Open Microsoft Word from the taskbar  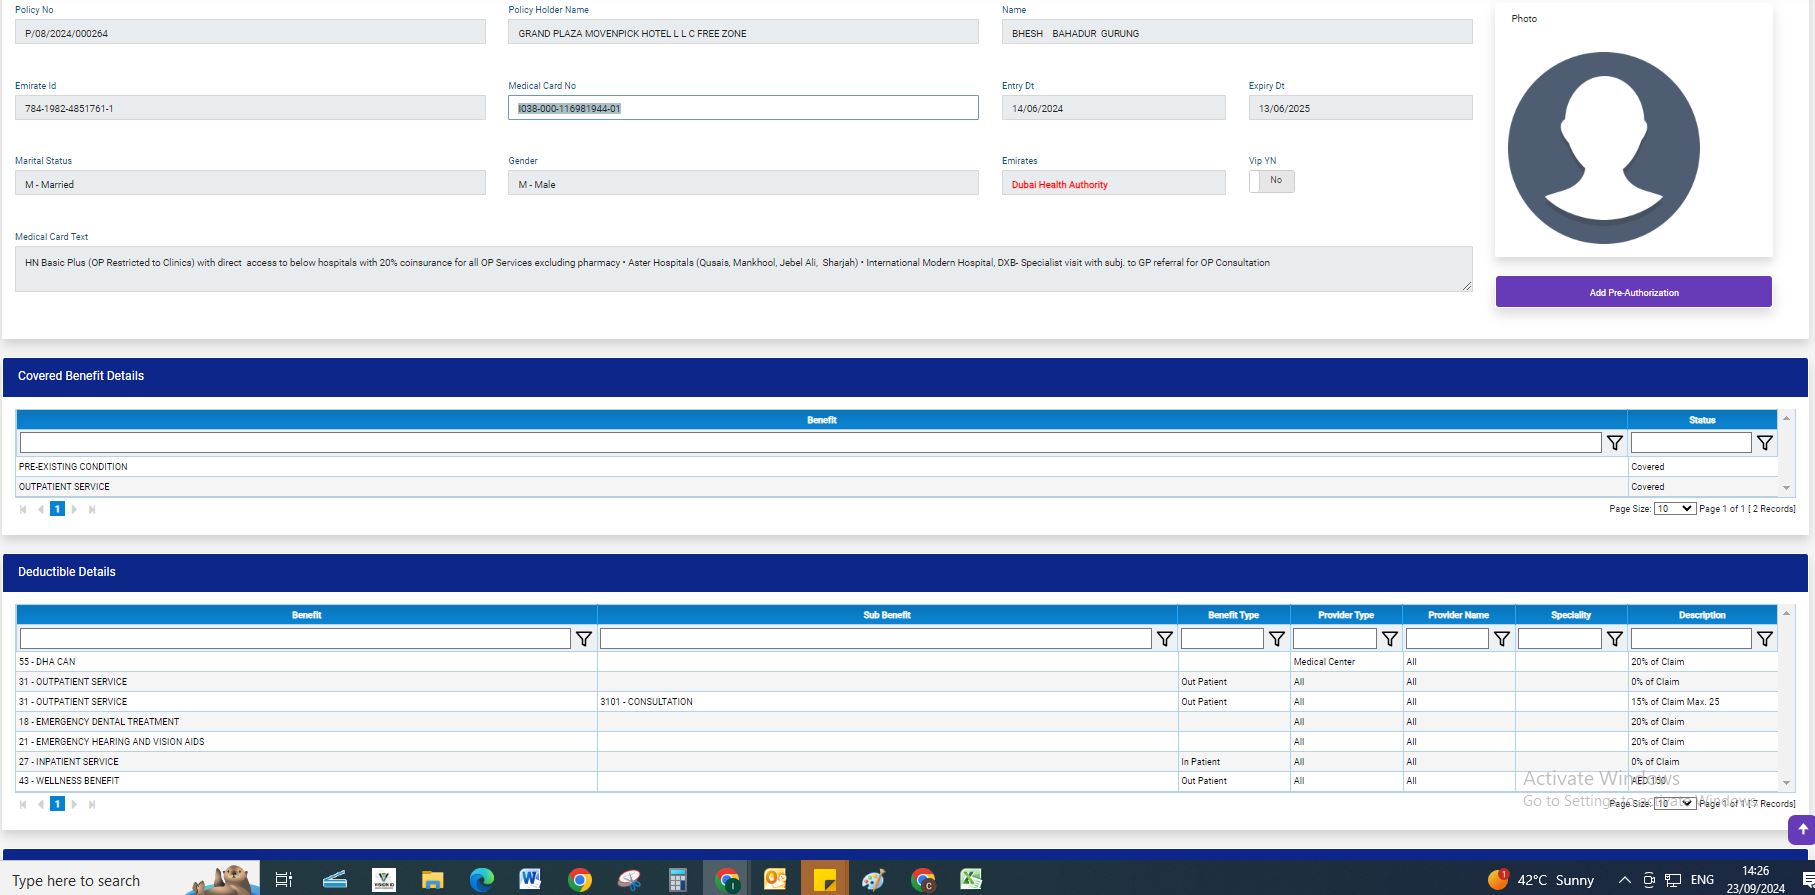pyautogui.click(x=530, y=880)
